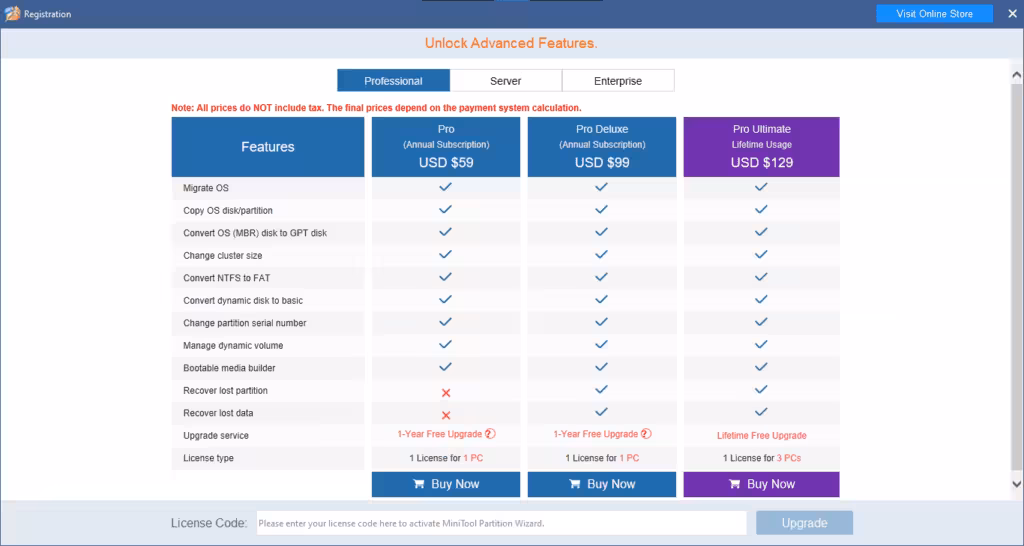Click Bootable media builder label
The width and height of the screenshot is (1024, 546).
pos(229,368)
